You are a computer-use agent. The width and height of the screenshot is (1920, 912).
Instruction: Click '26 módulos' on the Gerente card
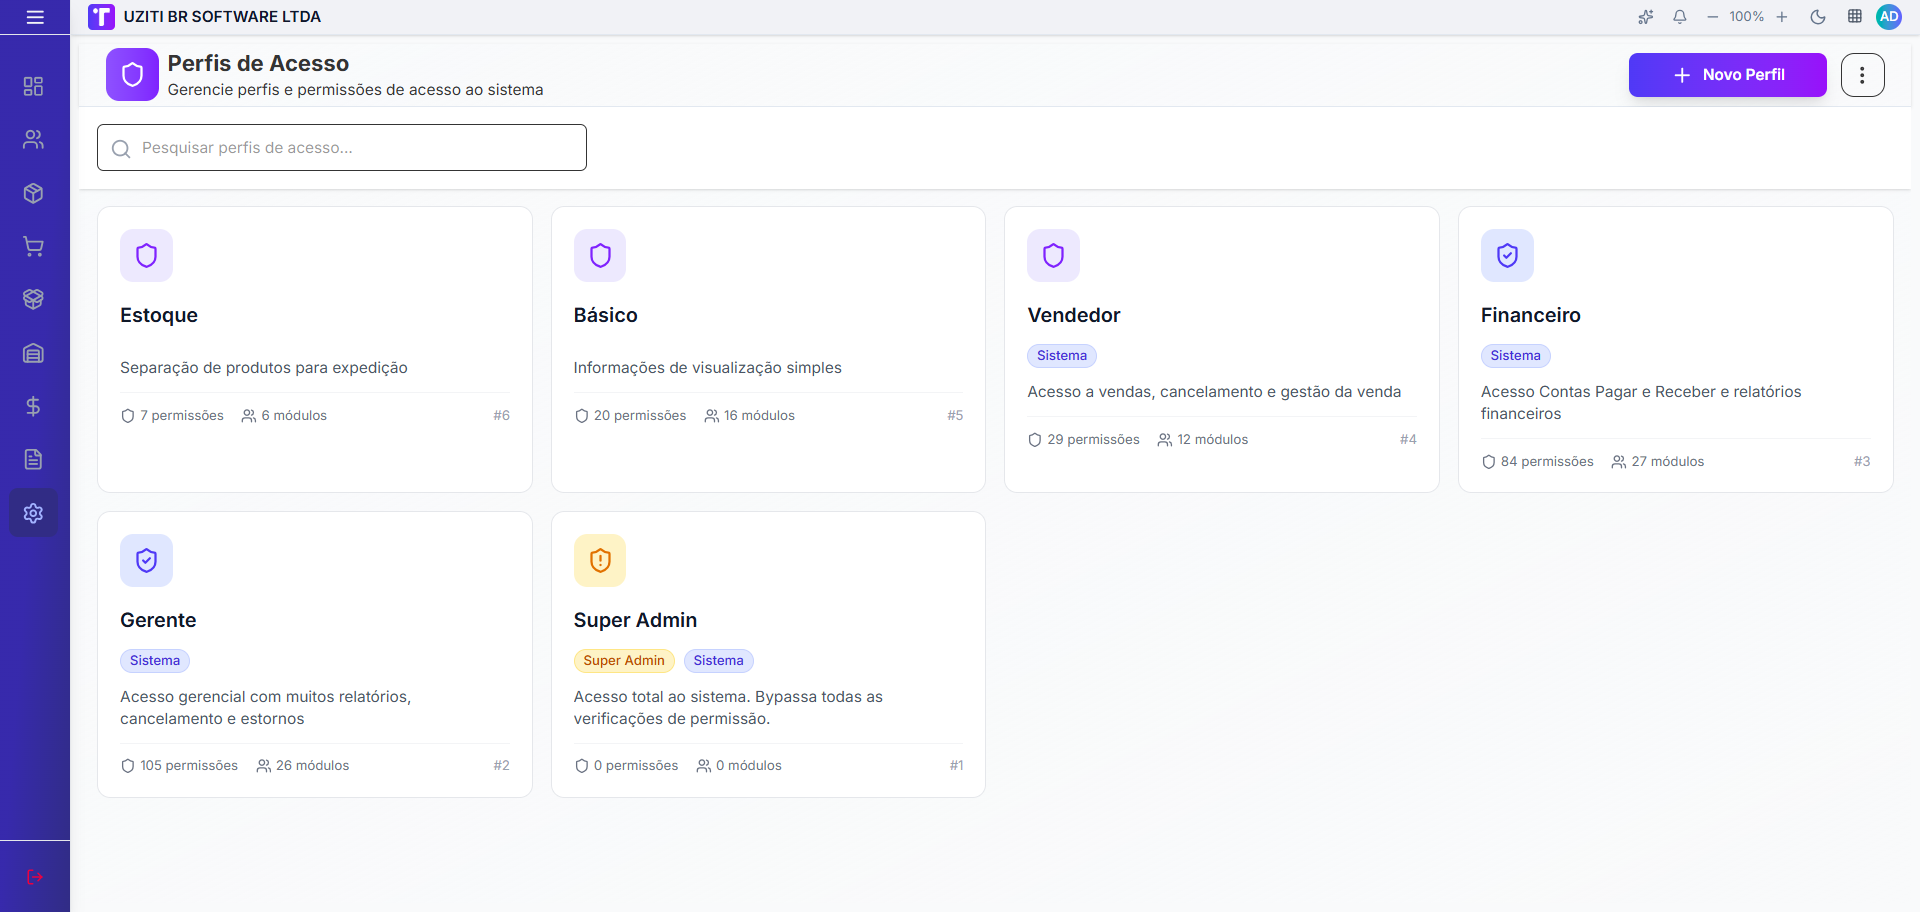(x=303, y=766)
